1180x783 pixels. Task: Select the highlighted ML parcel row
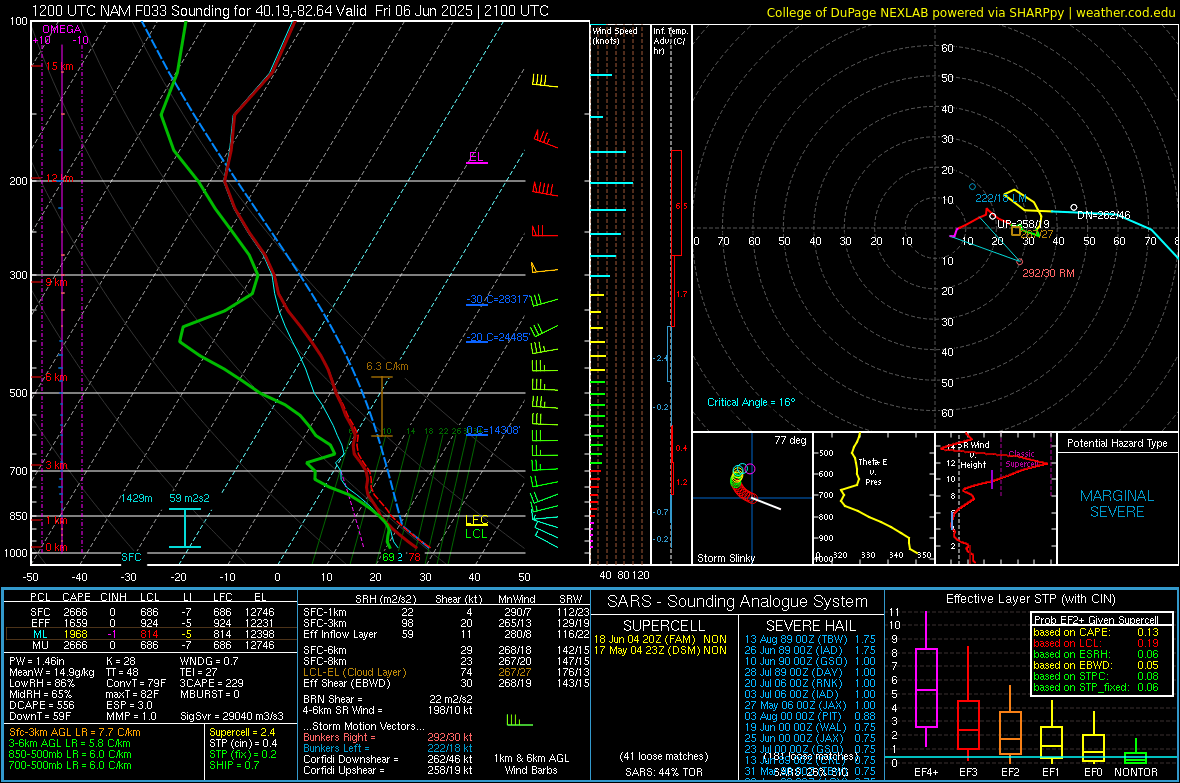pyautogui.click(x=151, y=634)
